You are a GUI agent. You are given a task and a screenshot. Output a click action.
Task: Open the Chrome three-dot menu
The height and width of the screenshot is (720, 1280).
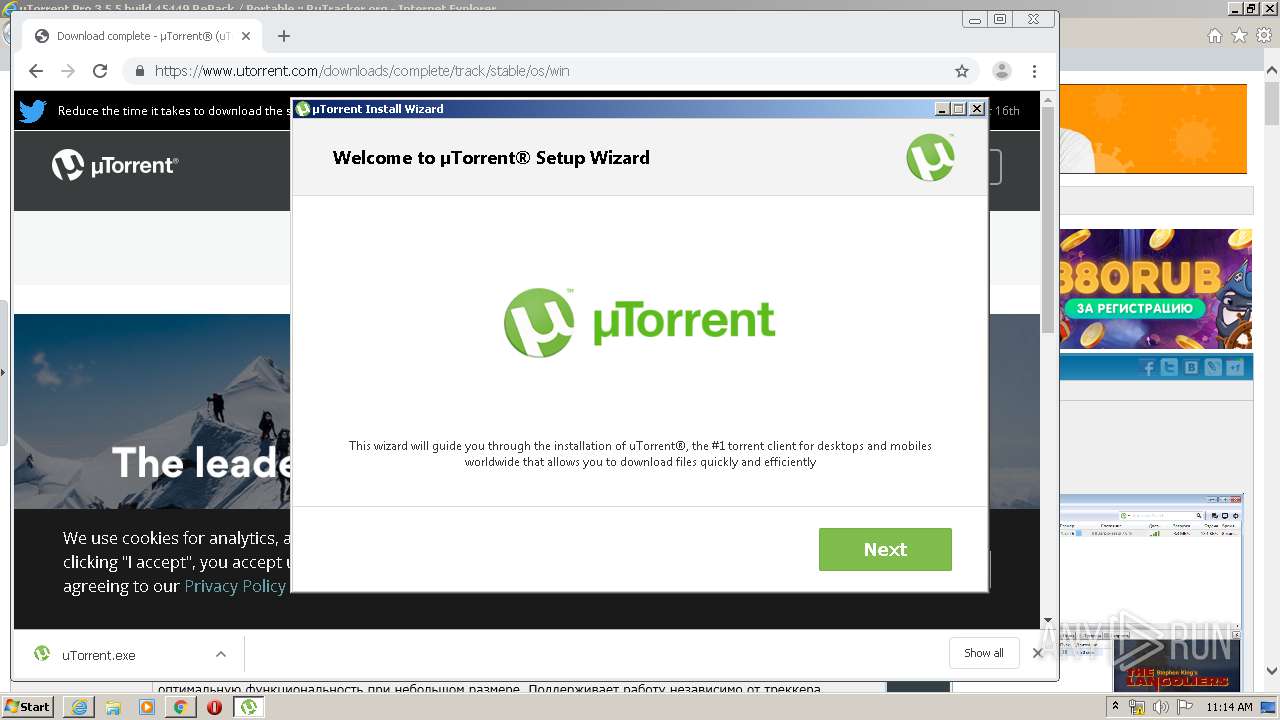point(1035,71)
